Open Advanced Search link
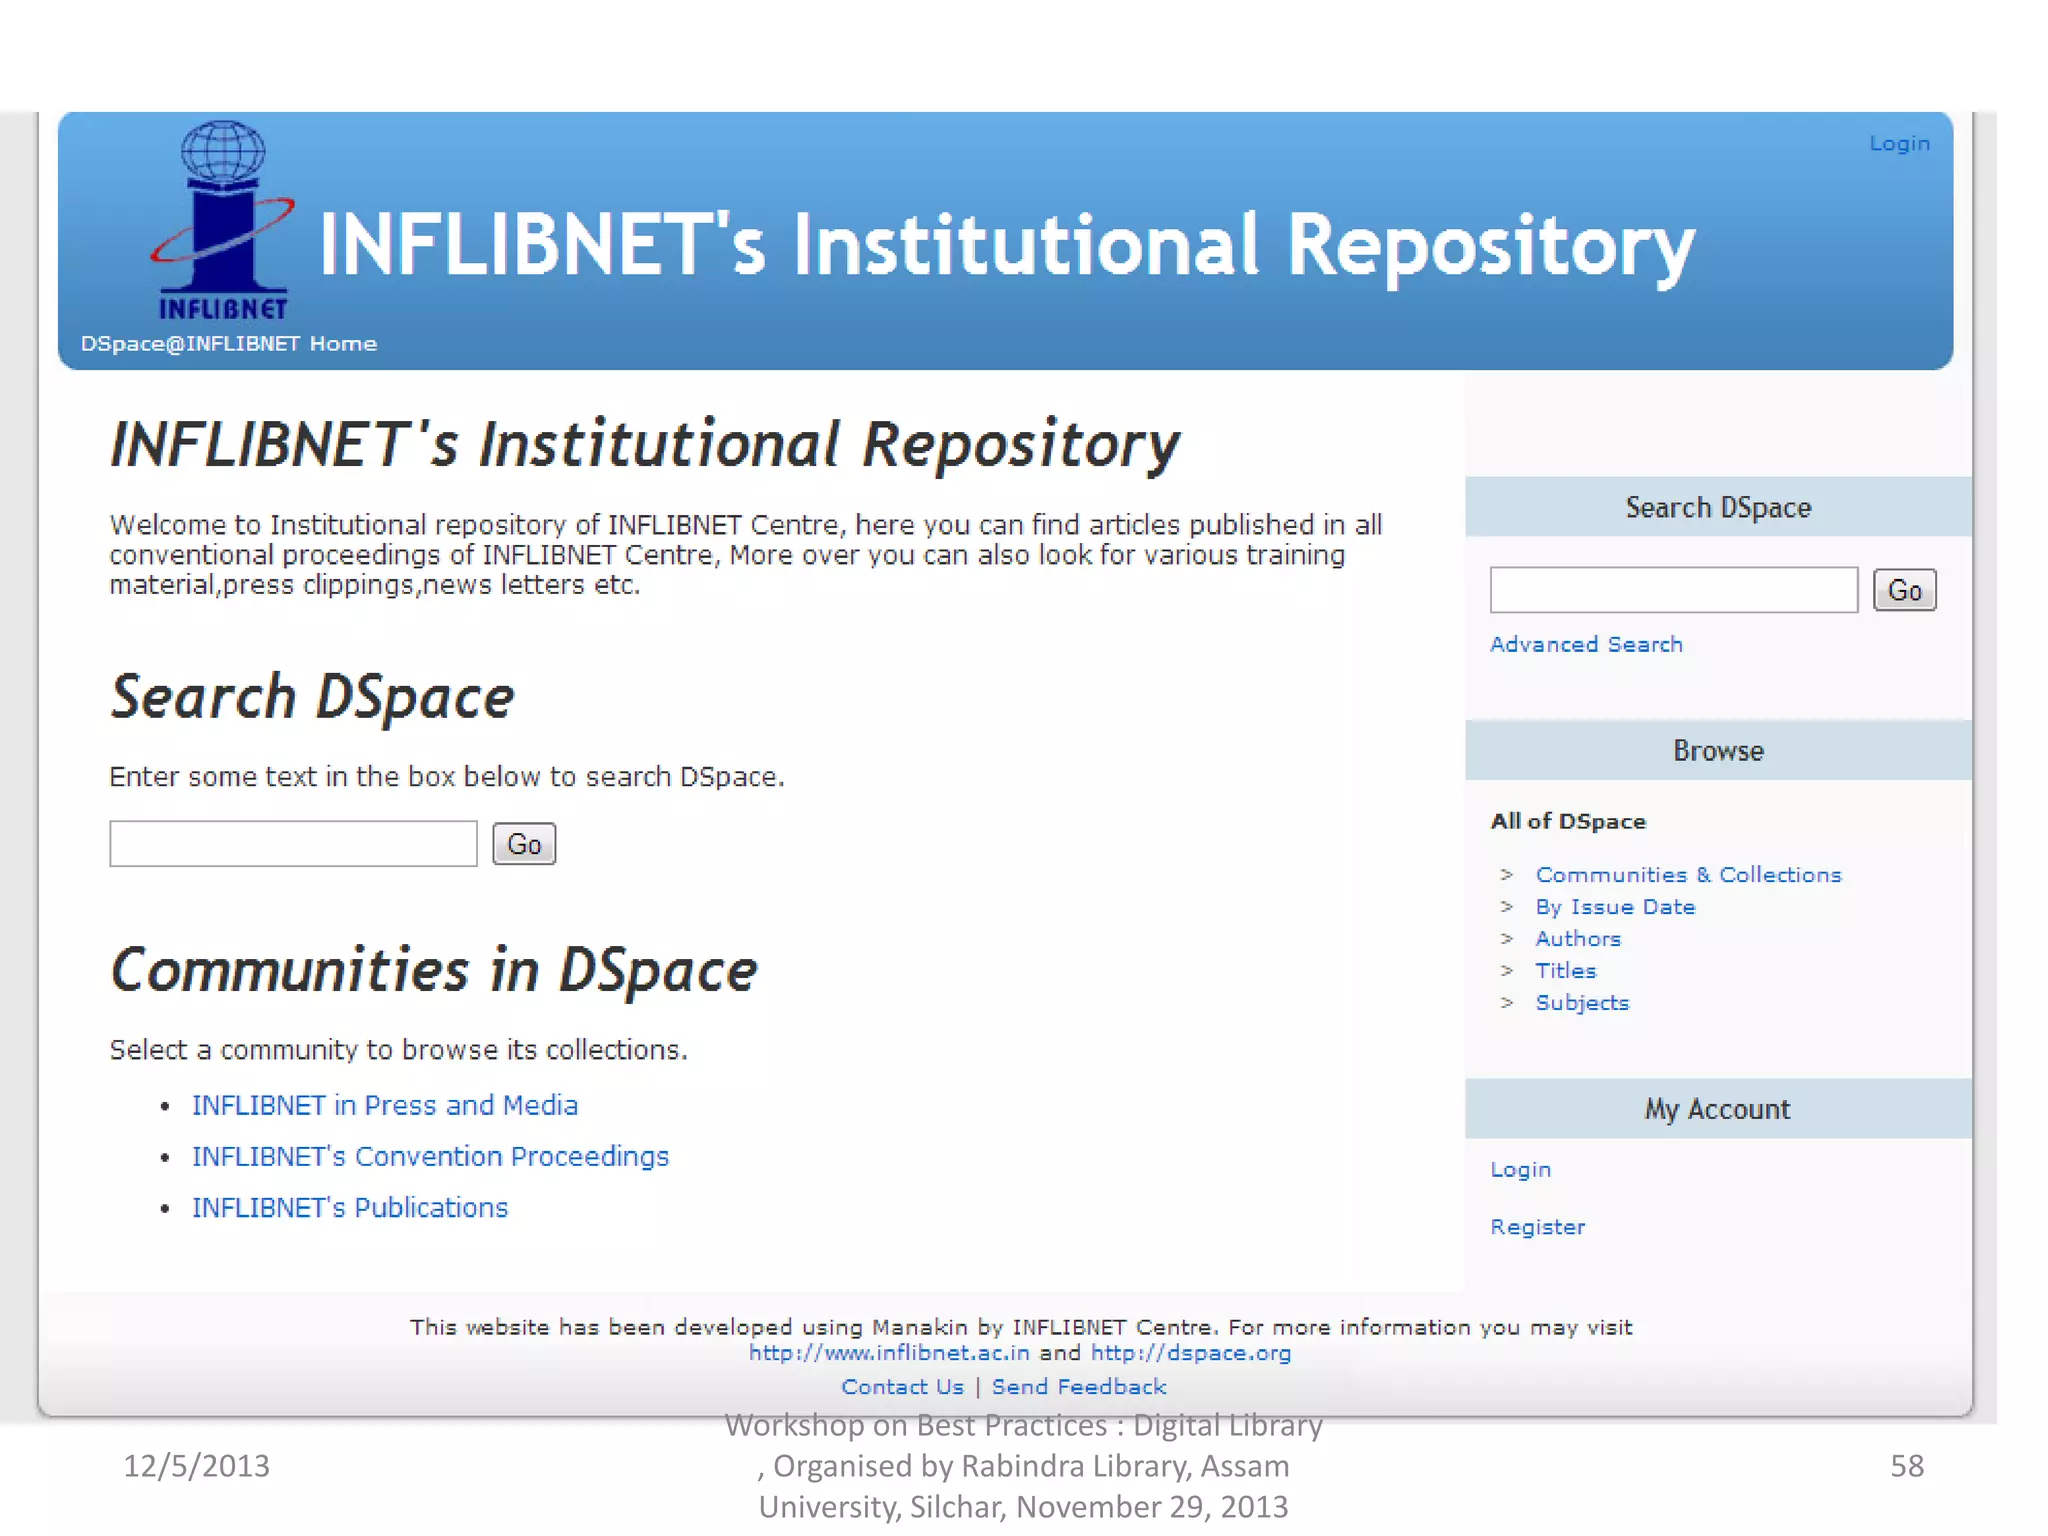Screen dimensions: 2048x1536 click(1586, 644)
